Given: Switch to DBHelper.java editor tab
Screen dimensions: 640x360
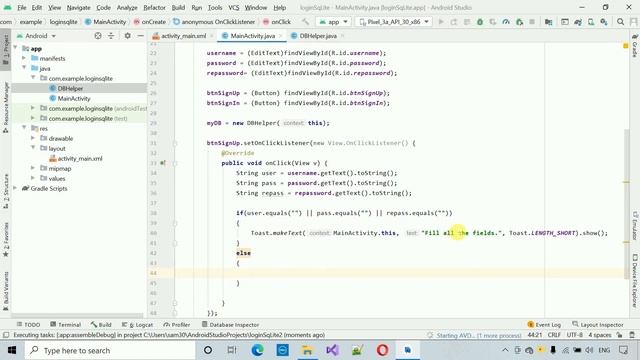Looking at the screenshot, I should 318,36.
